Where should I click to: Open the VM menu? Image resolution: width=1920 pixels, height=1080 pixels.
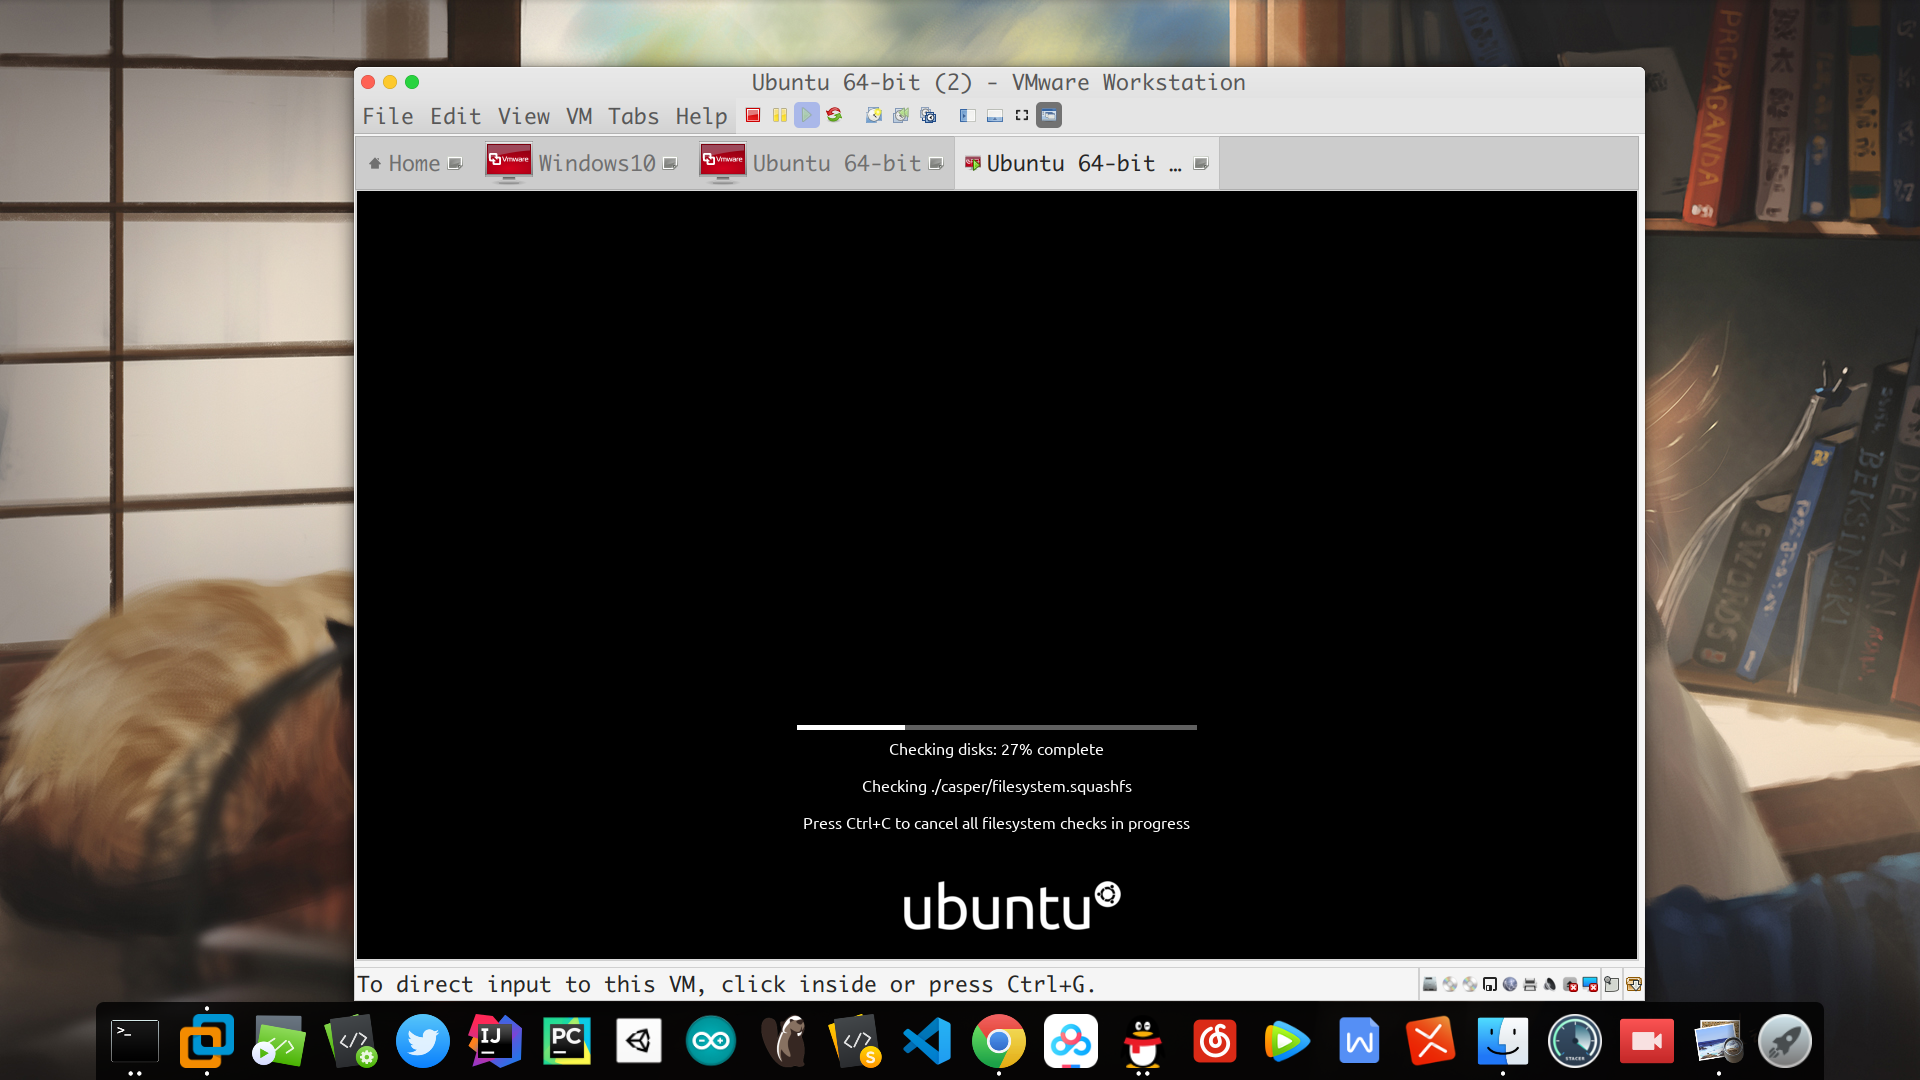(578, 116)
